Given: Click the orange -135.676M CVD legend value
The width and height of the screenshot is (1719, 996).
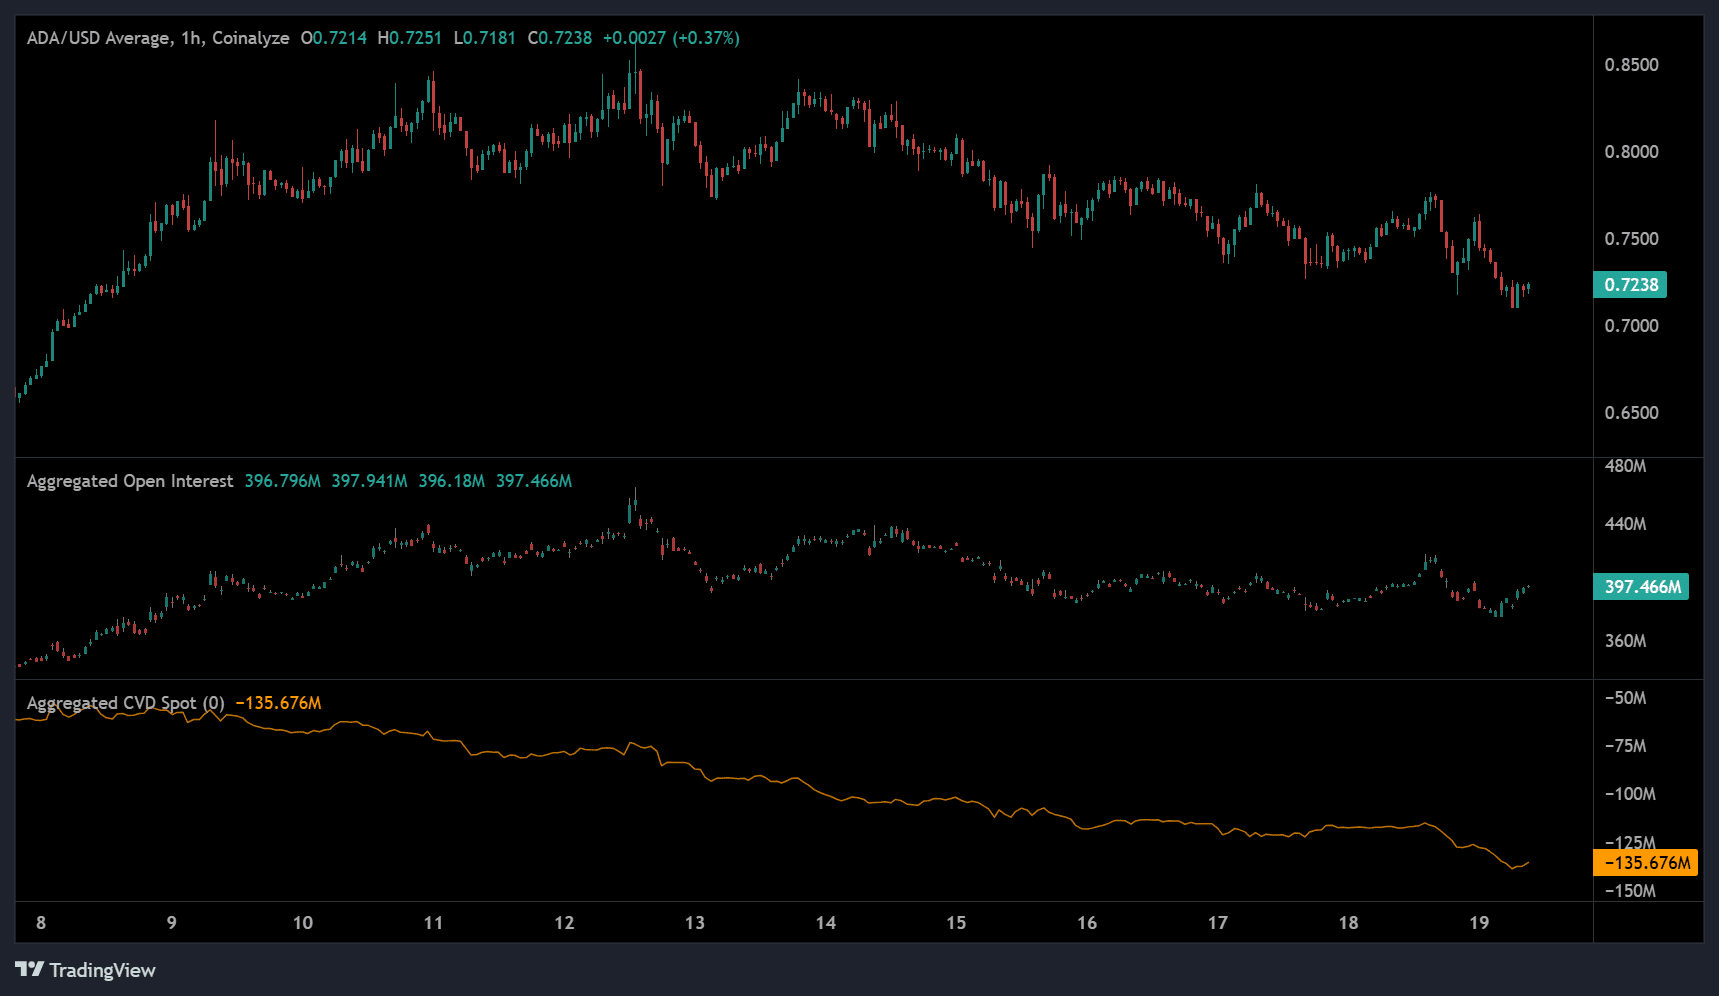Looking at the screenshot, I should (278, 703).
